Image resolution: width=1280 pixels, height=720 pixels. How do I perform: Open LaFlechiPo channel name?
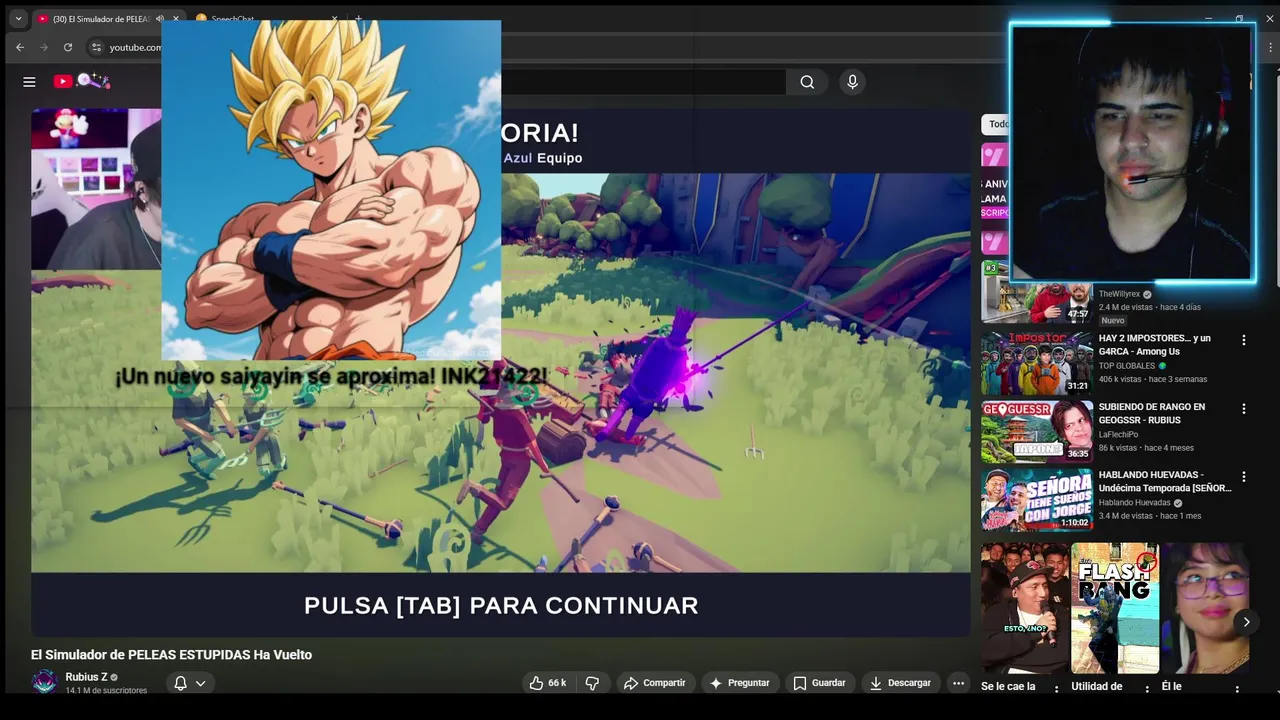coord(1120,434)
